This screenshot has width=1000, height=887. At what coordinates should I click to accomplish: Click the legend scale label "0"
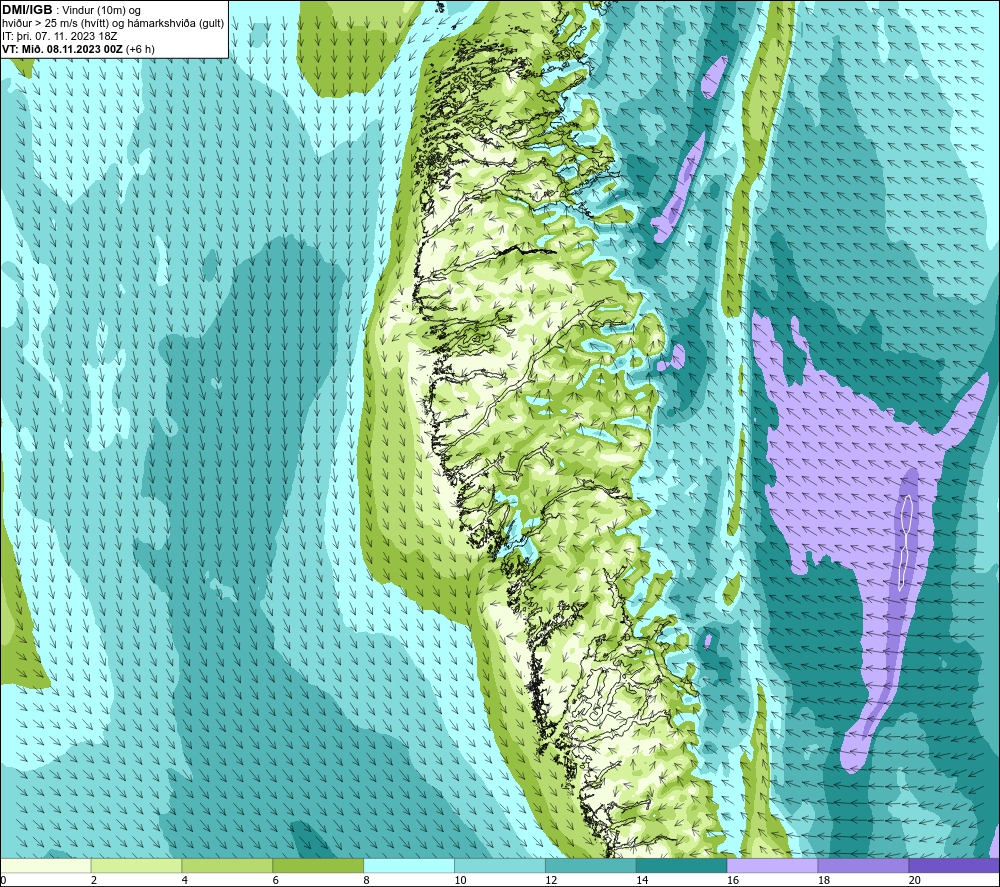pyautogui.click(x=3, y=880)
